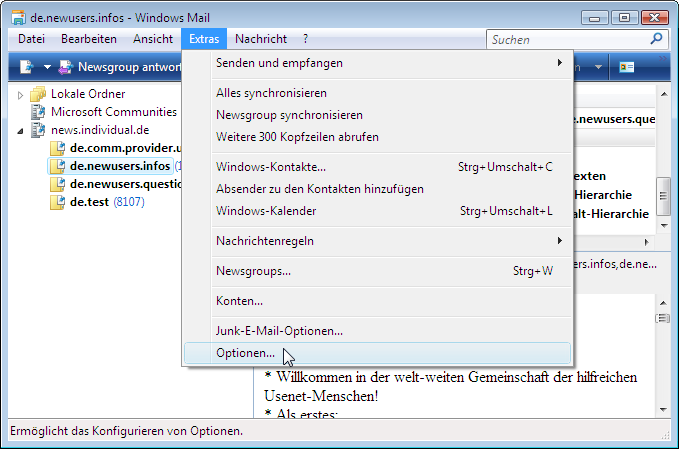
Task: Select de.newusers.questions newsgroup
Action: tap(126, 184)
